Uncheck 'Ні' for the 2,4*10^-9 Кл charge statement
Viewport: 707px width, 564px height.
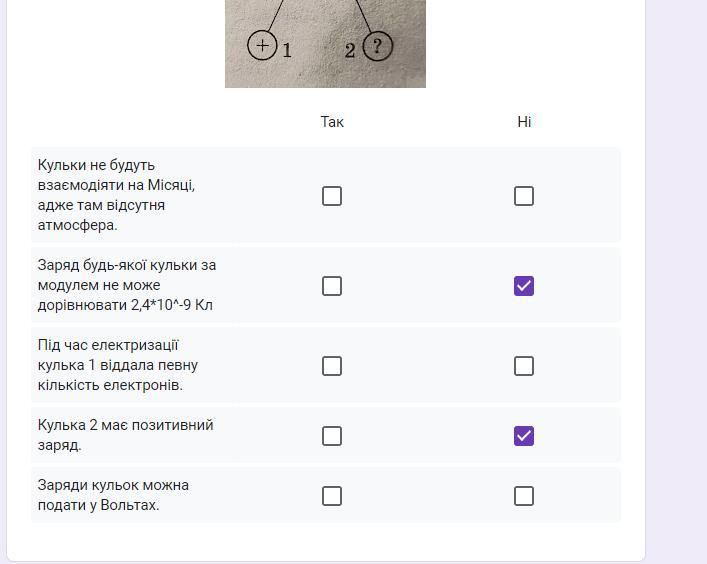pyautogui.click(x=524, y=286)
